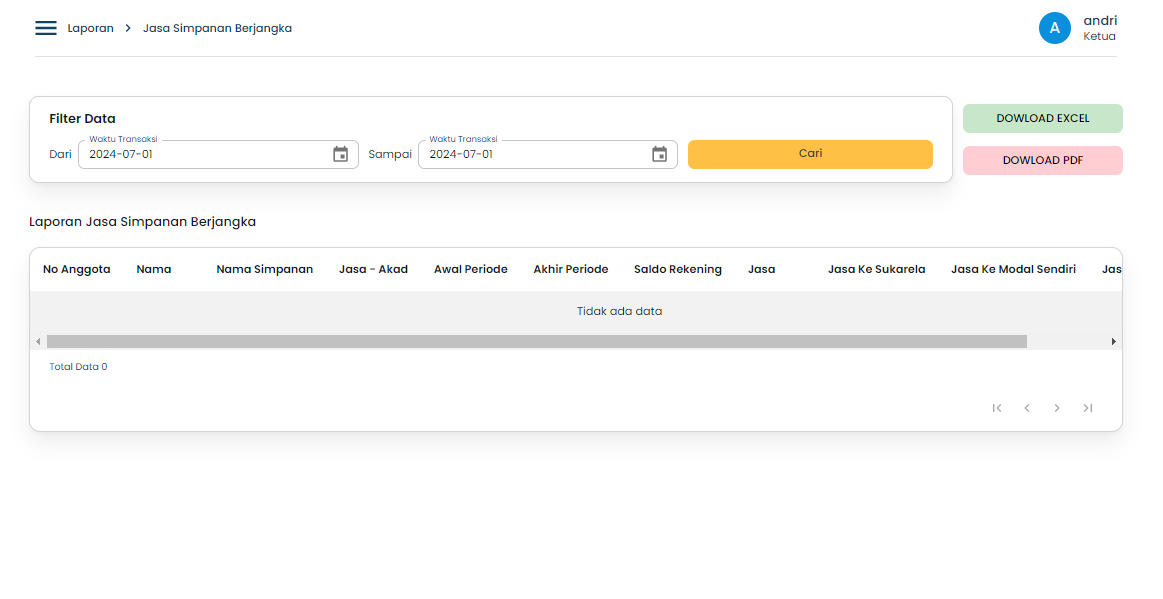Open the user avatar with letter A
The image size is (1163, 599).
pos(1054,28)
